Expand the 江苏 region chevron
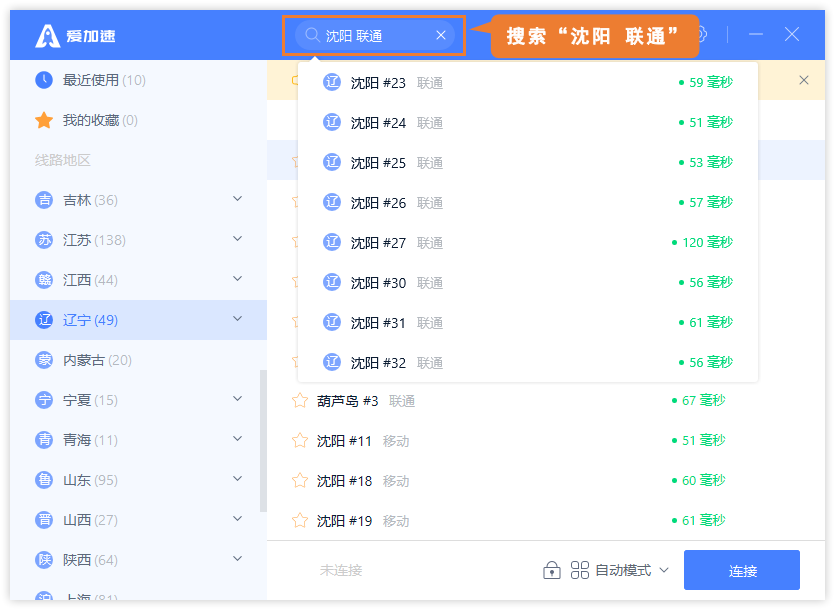 tap(238, 239)
